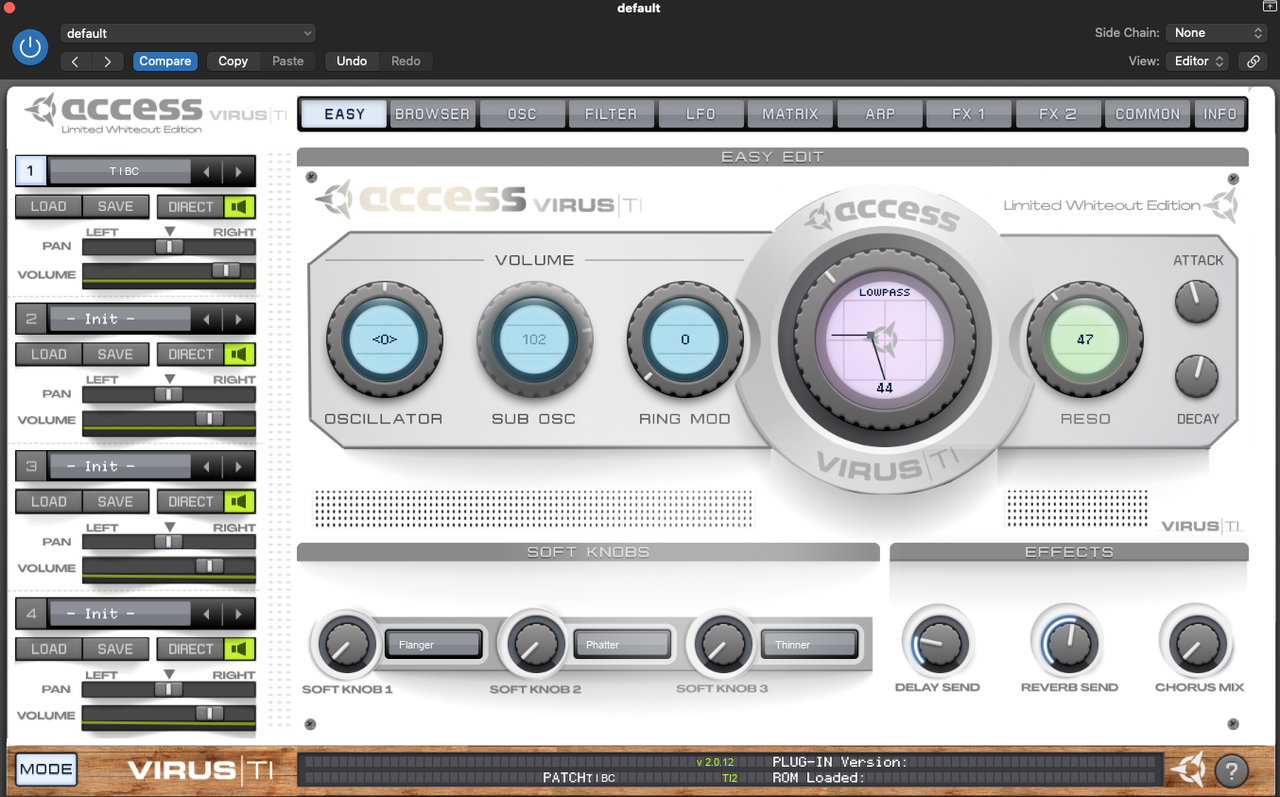The height and width of the screenshot is (797, 1280).
Task: Click the Access star logo in bottom bar
Action: 1189,770
